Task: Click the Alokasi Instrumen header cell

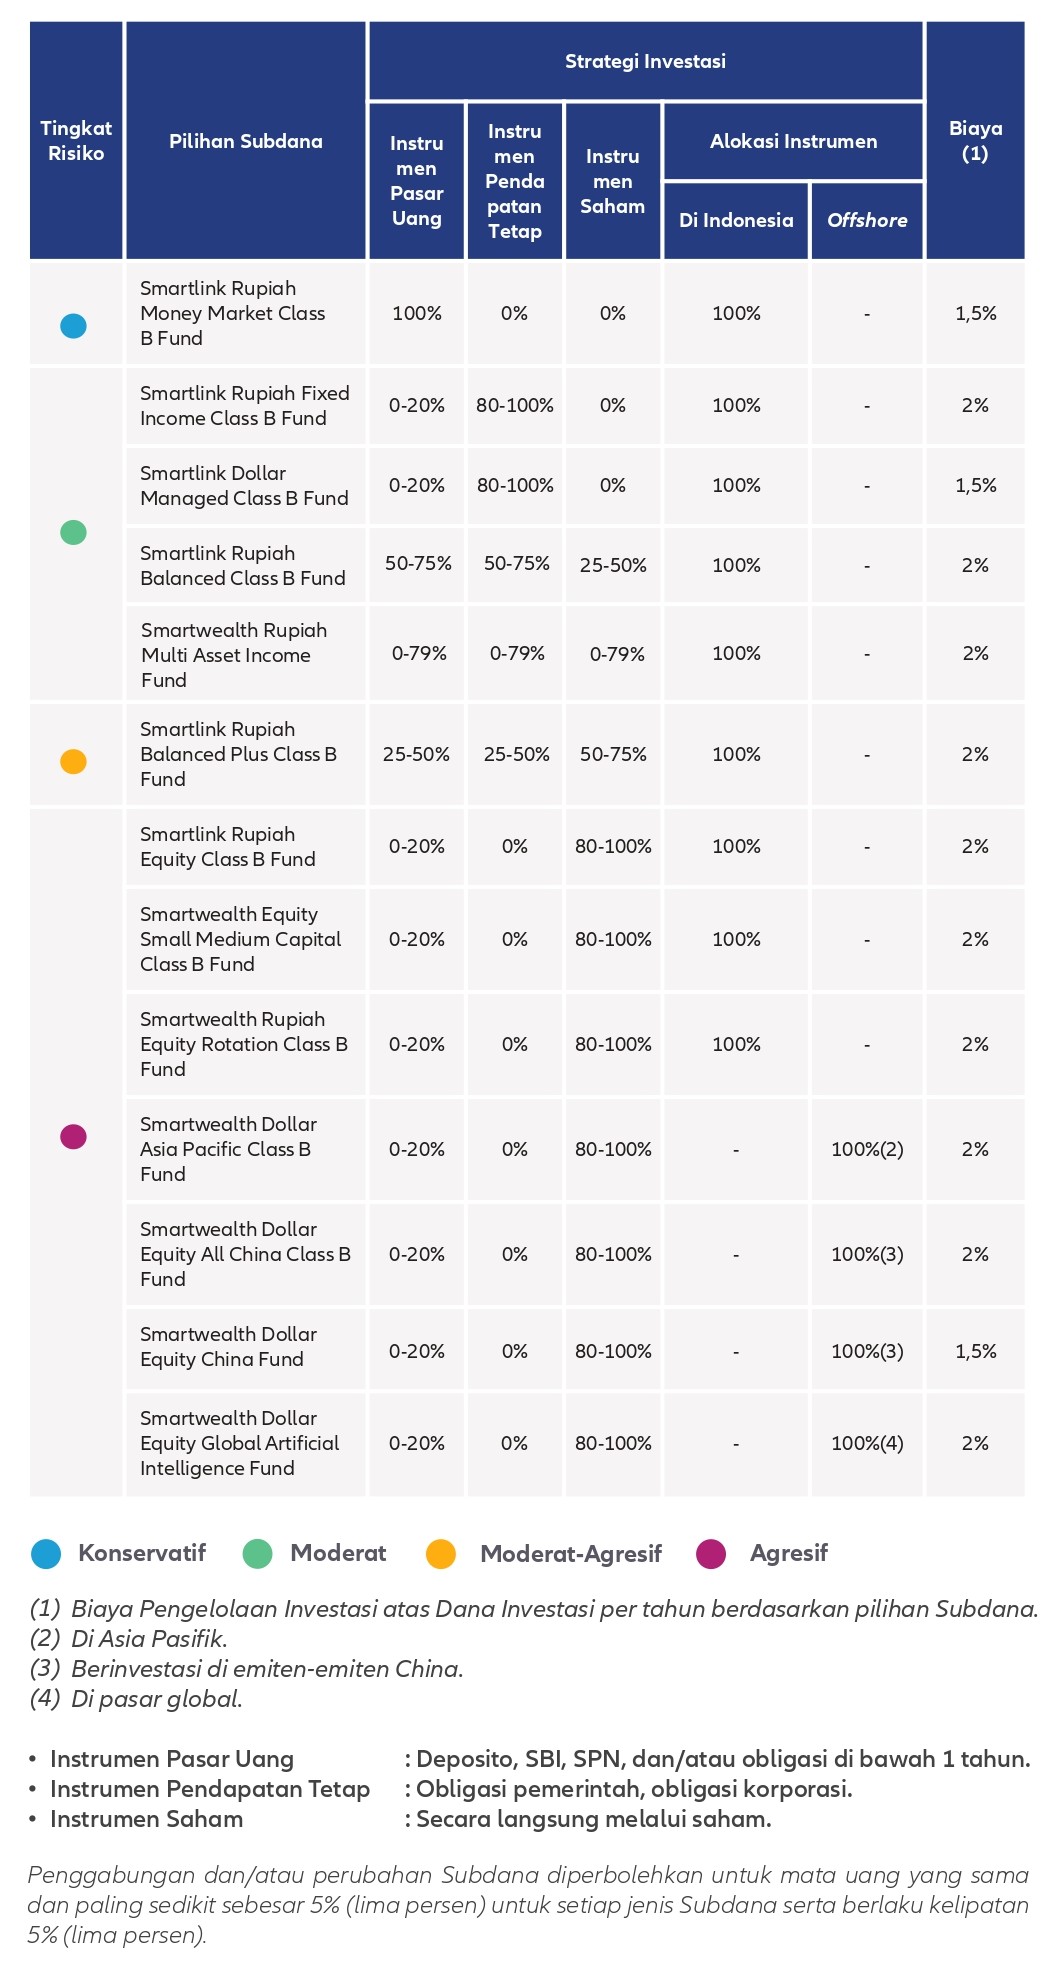Action: click(793, 141)
